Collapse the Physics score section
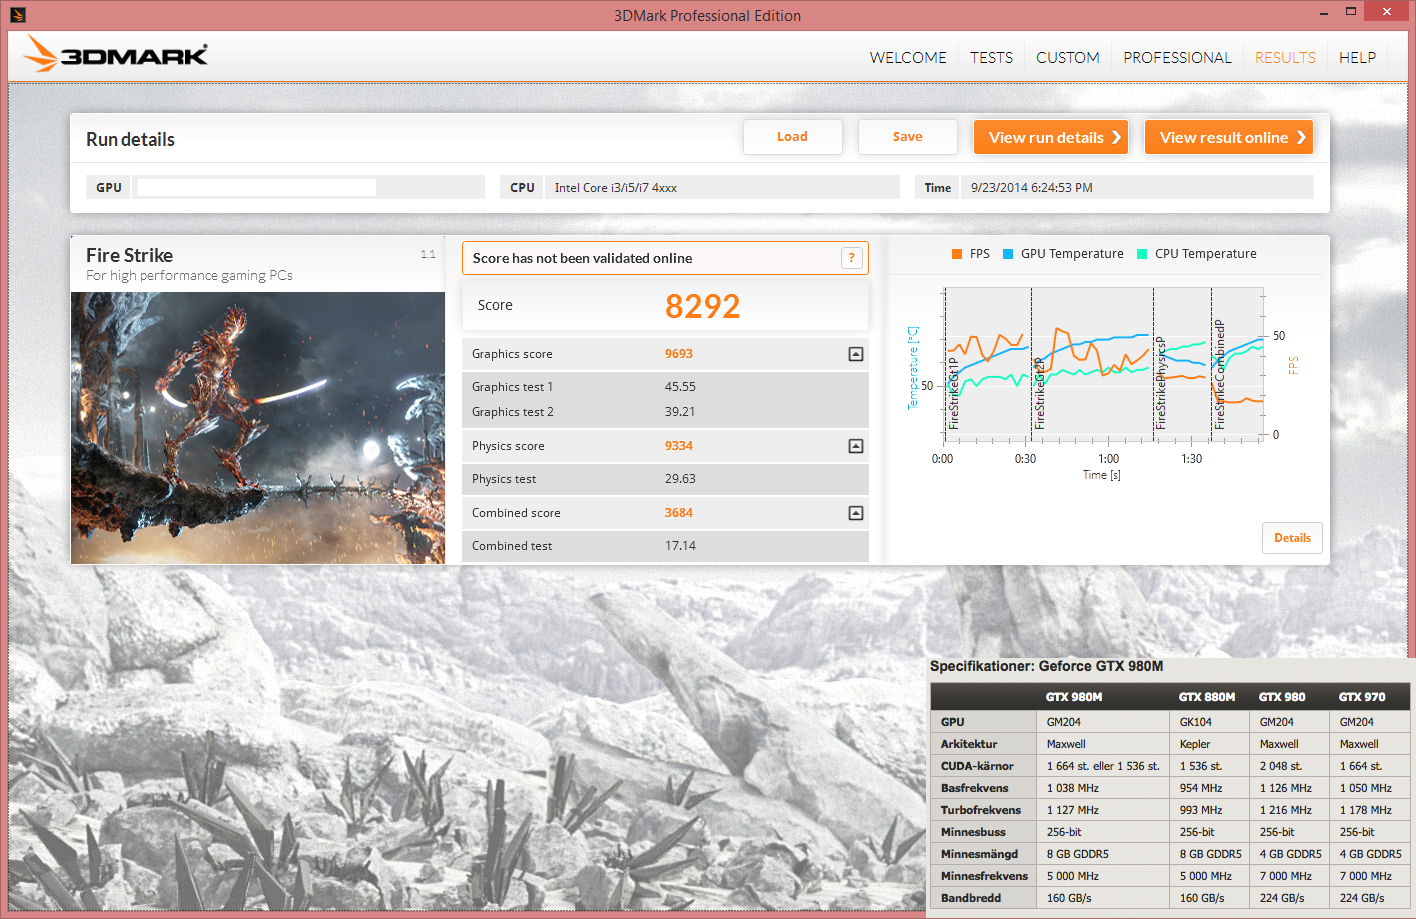1416x919 pixels. coord(856,446)
